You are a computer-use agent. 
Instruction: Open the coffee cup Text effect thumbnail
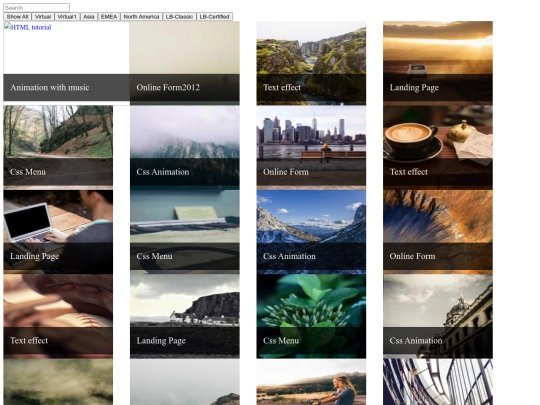[x=438, y=147]
